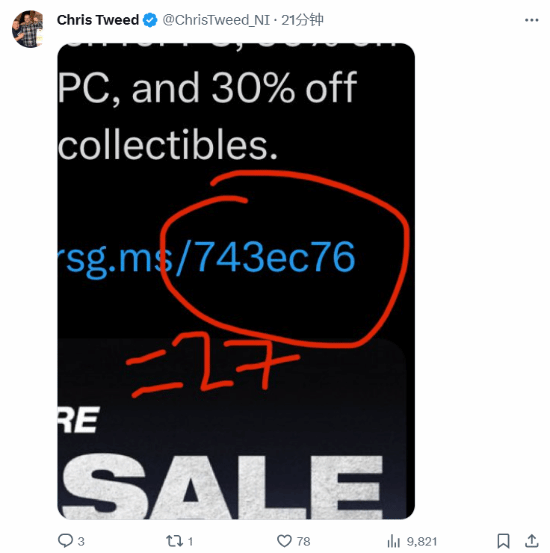The height and width of the screenshot is (553, 550).
Task: Click the rsg.ms/743ec76 link in image
Action: point(206,258)
